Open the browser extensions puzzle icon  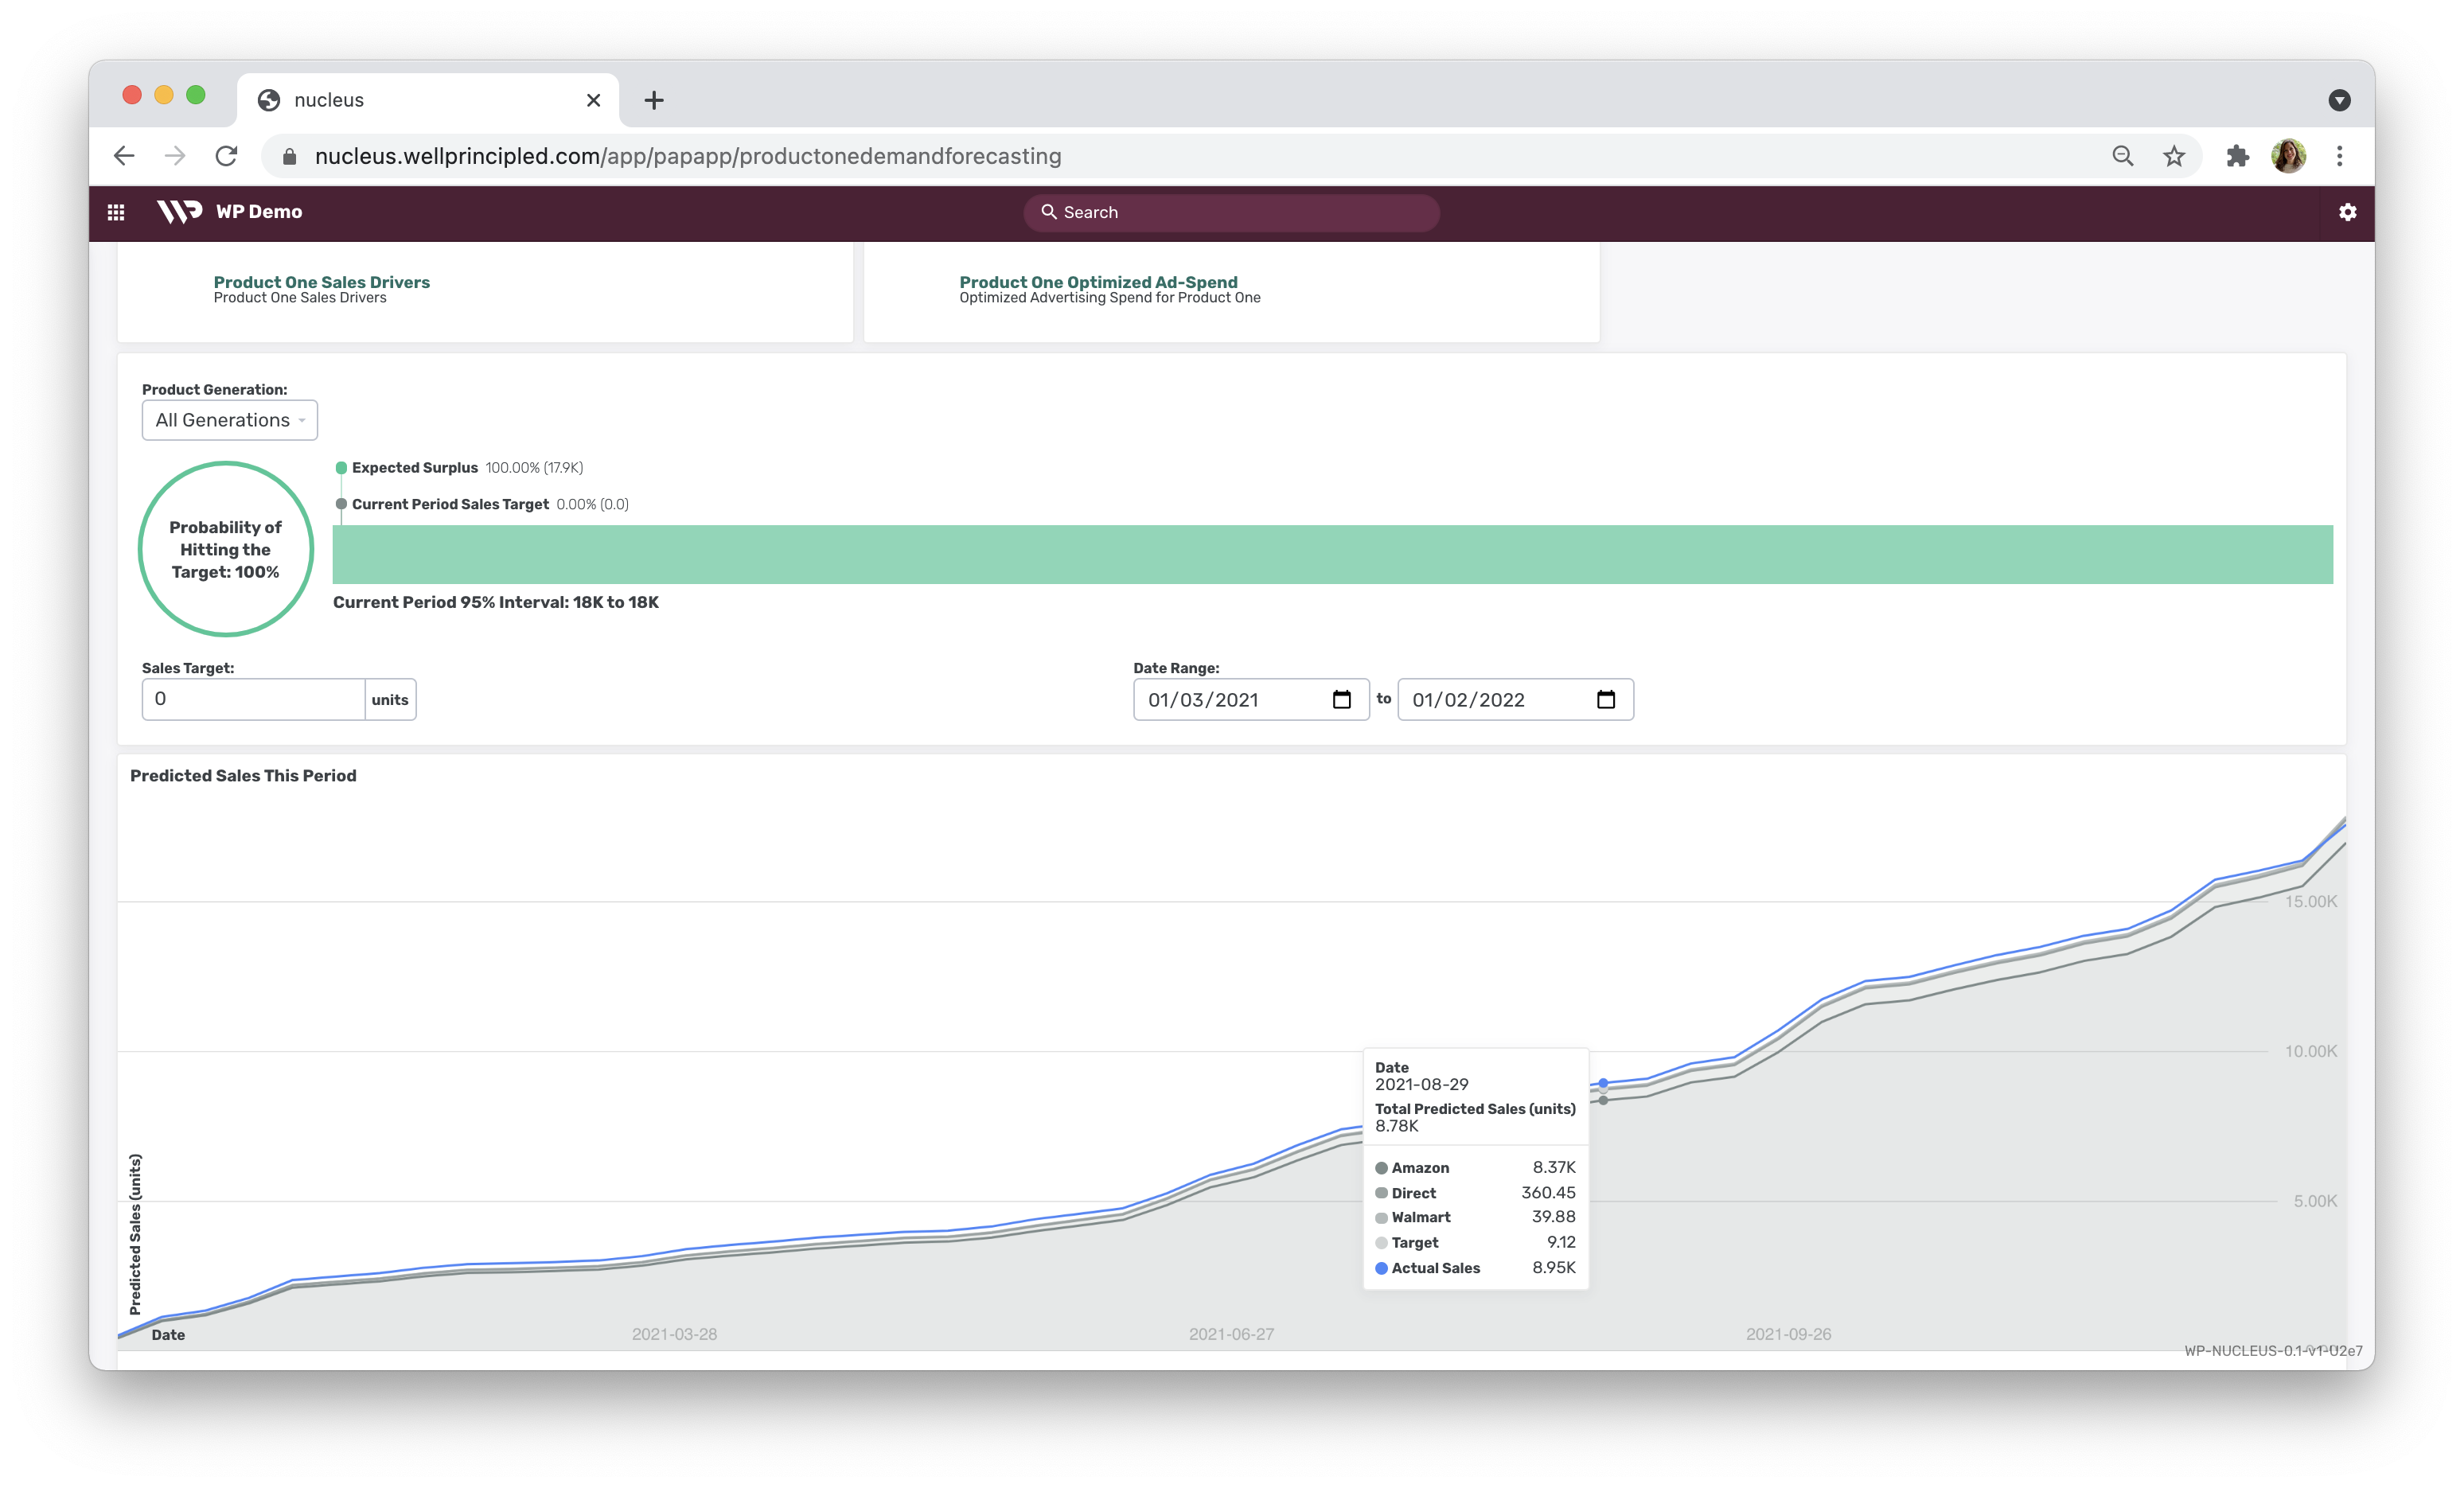[2237, 156]
